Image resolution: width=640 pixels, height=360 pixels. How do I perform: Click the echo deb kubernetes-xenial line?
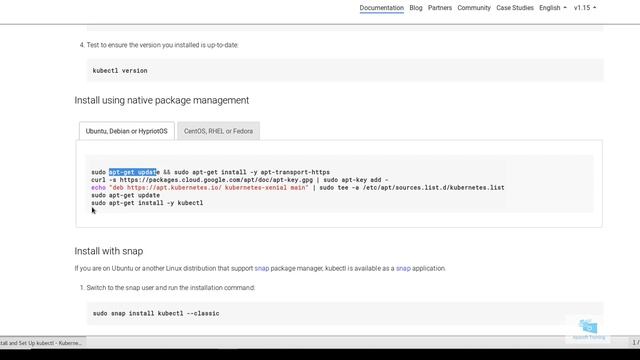[x=298, y=188]
